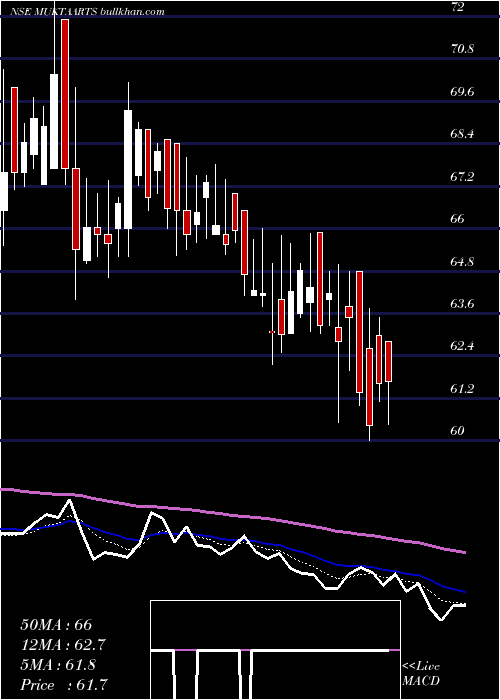
Task: Click the 67.2 price axis label
Action: tap(462, 177)
